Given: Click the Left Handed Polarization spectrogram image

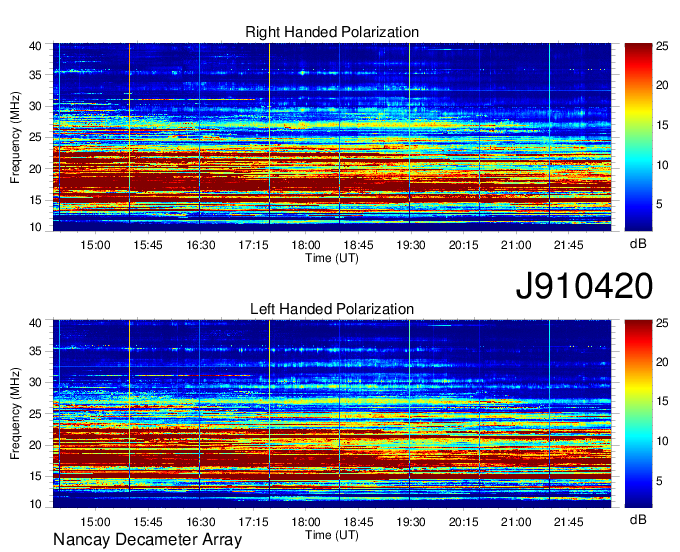Looking at the screenshot, I should tap(332, 414).
